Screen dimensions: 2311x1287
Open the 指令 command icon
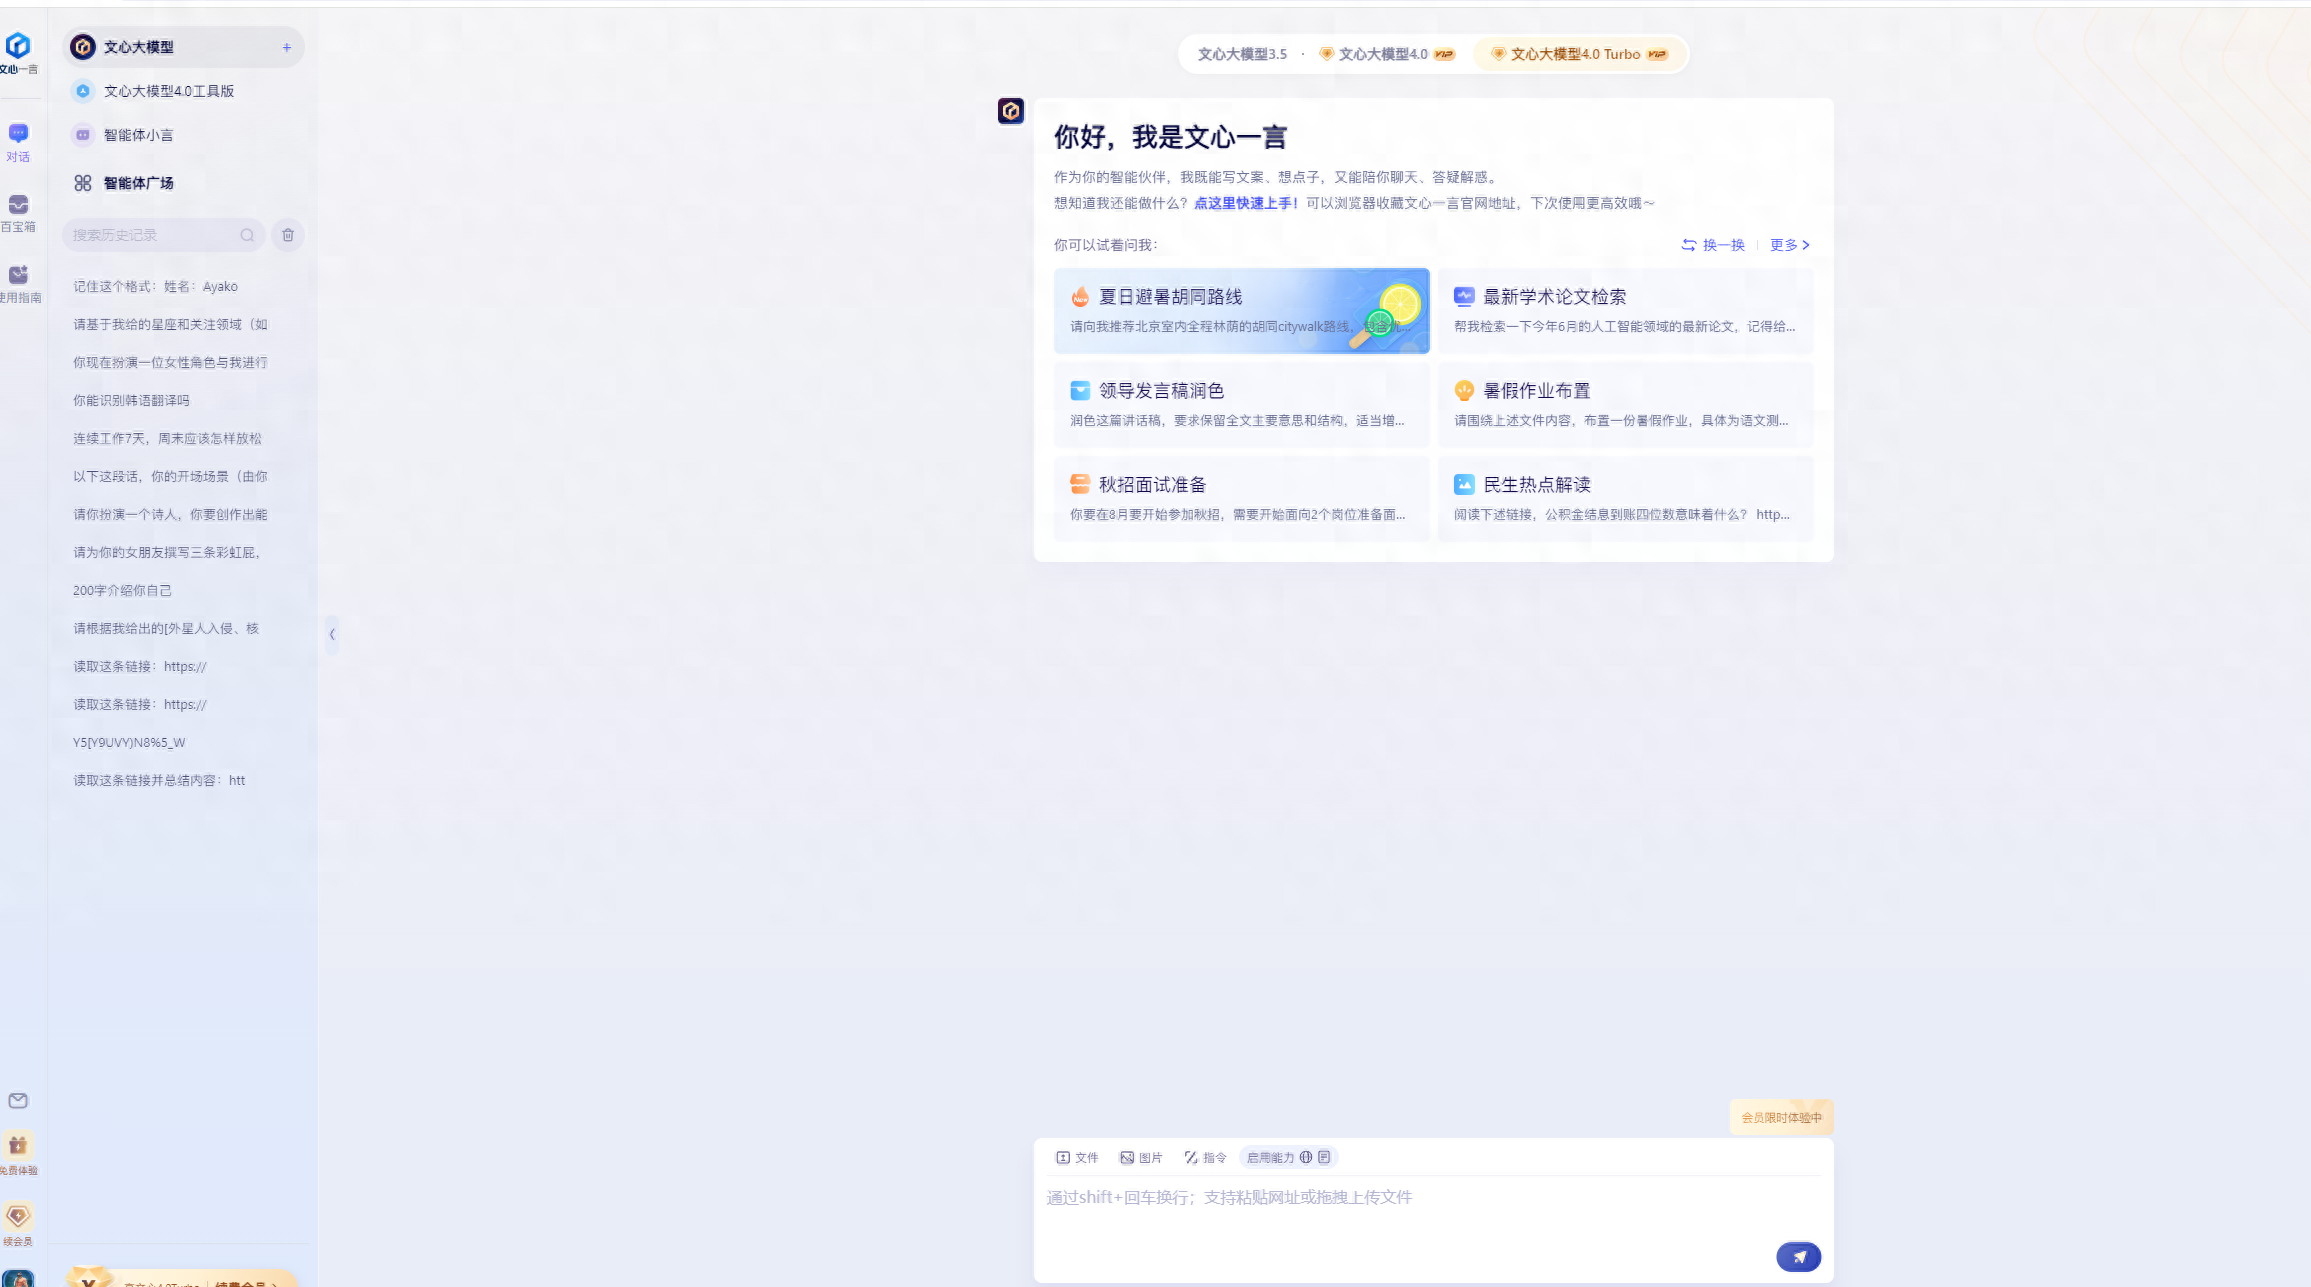point(1204,1157)
